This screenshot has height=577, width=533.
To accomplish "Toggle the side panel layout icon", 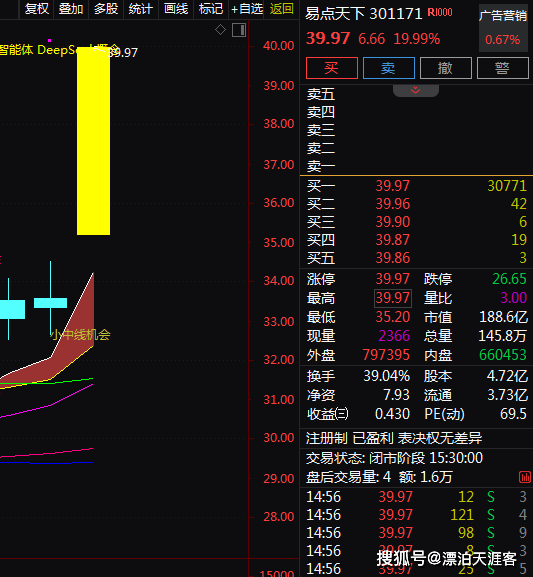I will pos(239,30).
